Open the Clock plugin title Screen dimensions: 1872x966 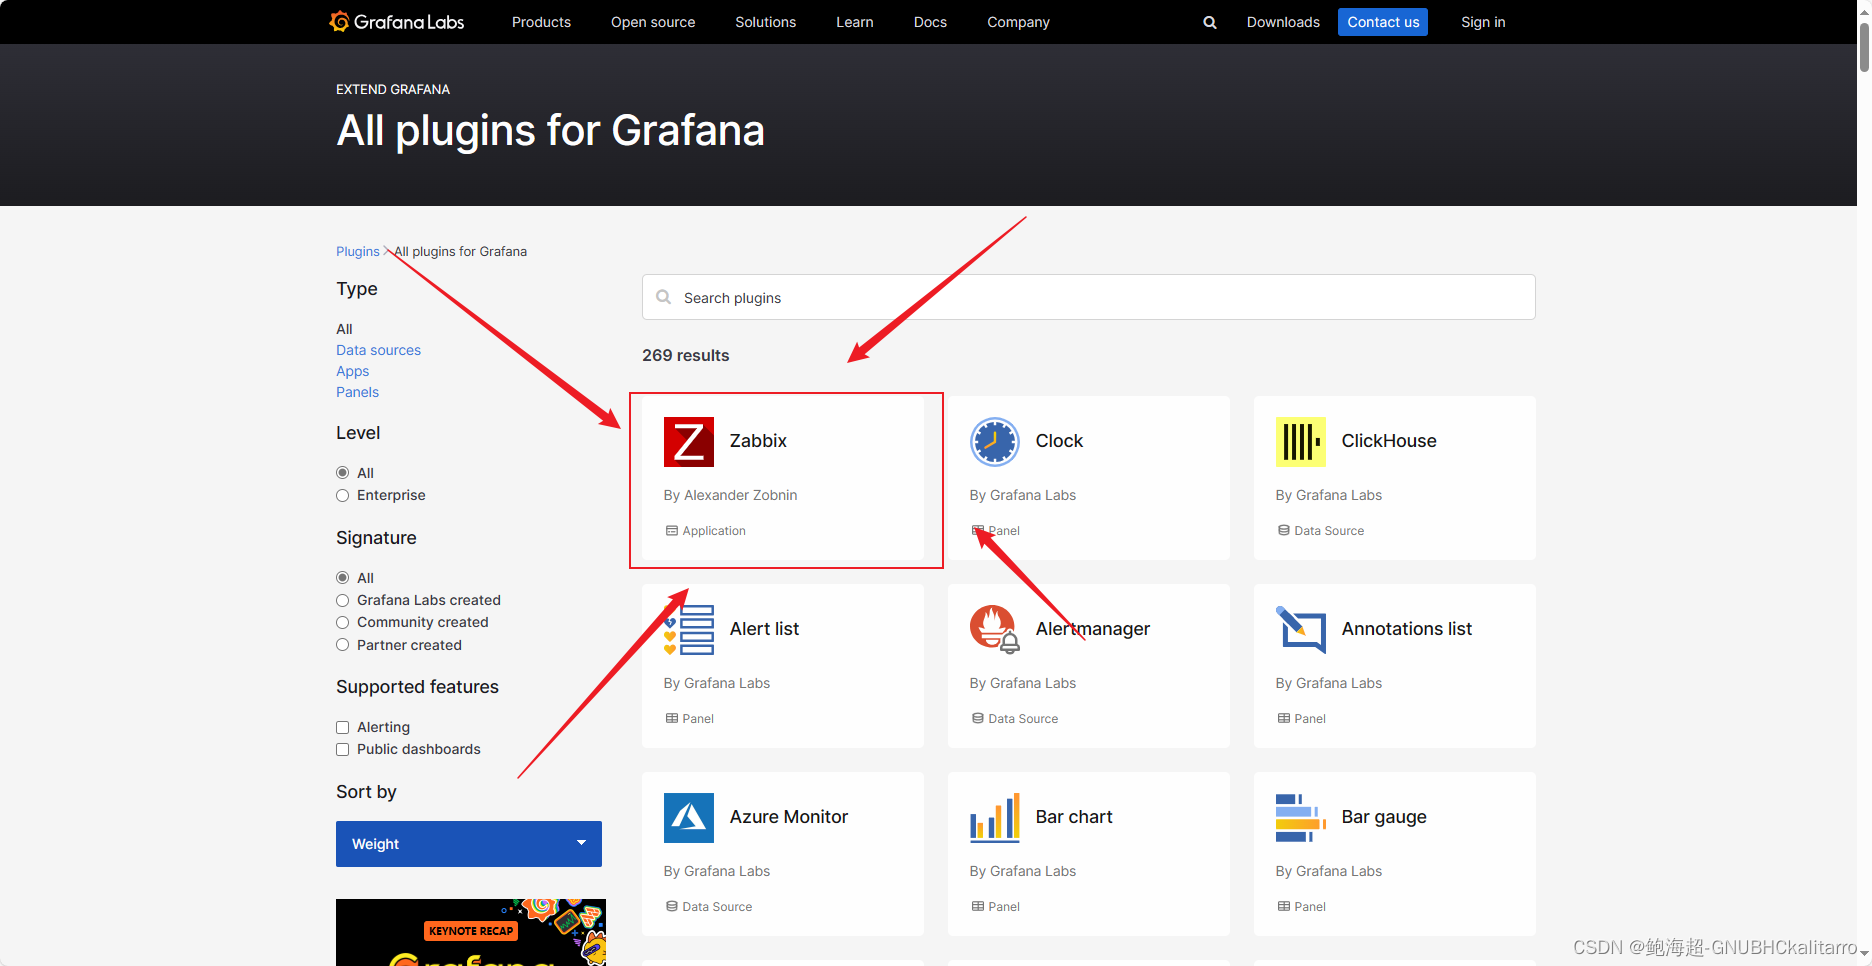coord(1059,441)
